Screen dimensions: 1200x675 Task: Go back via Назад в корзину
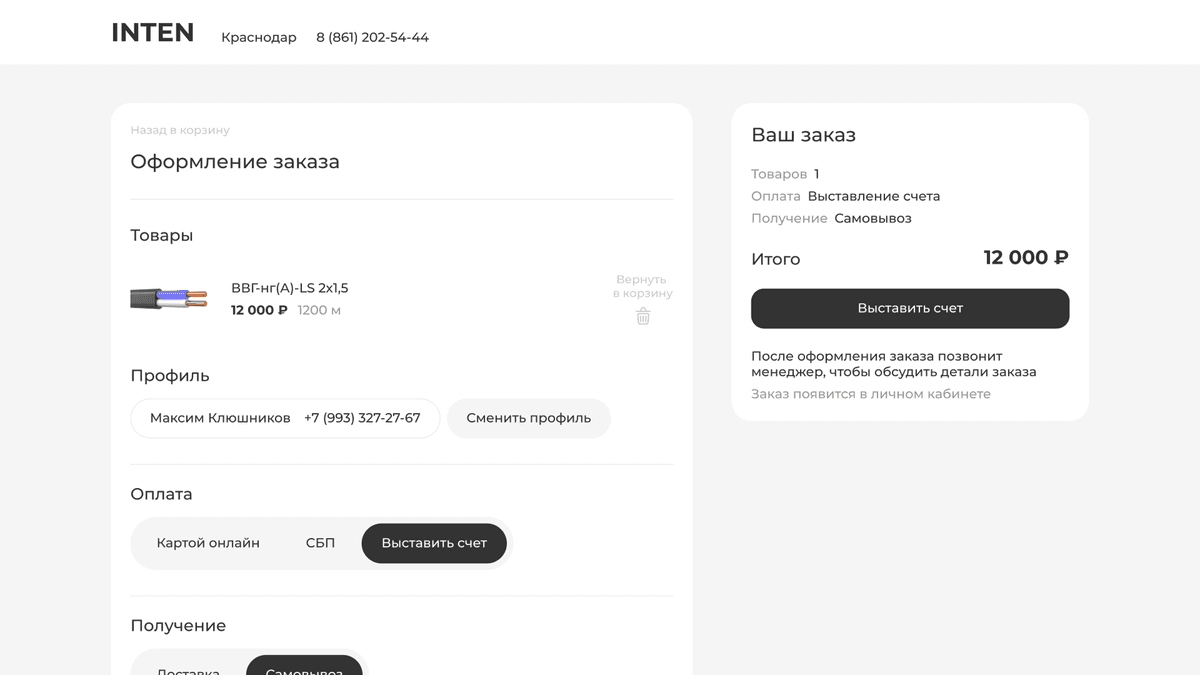coord(180,130)
